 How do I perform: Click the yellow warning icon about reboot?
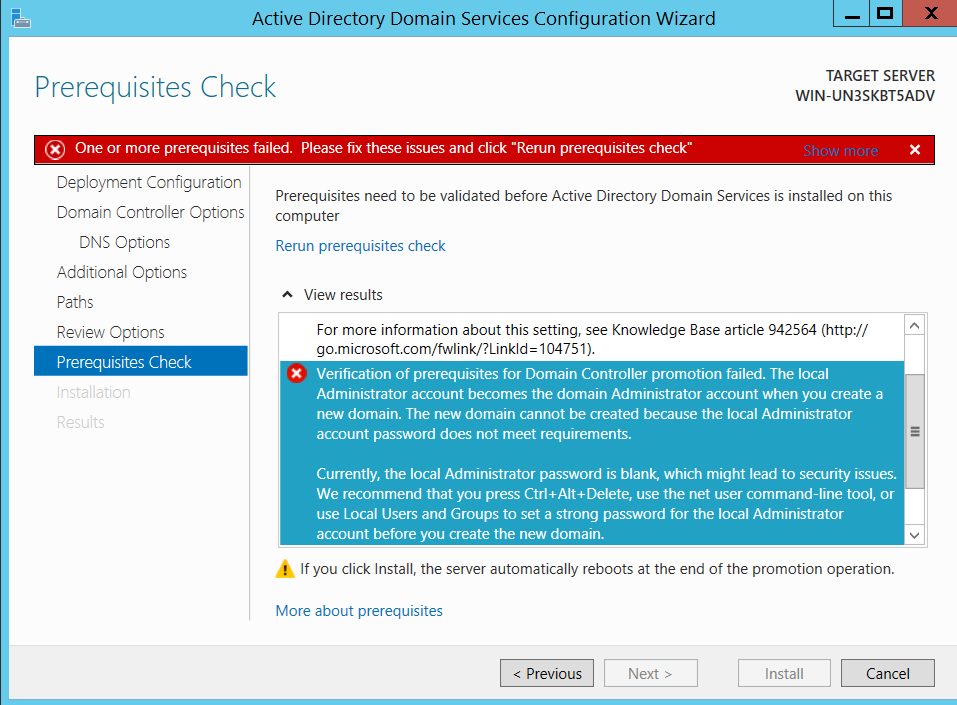285,569
